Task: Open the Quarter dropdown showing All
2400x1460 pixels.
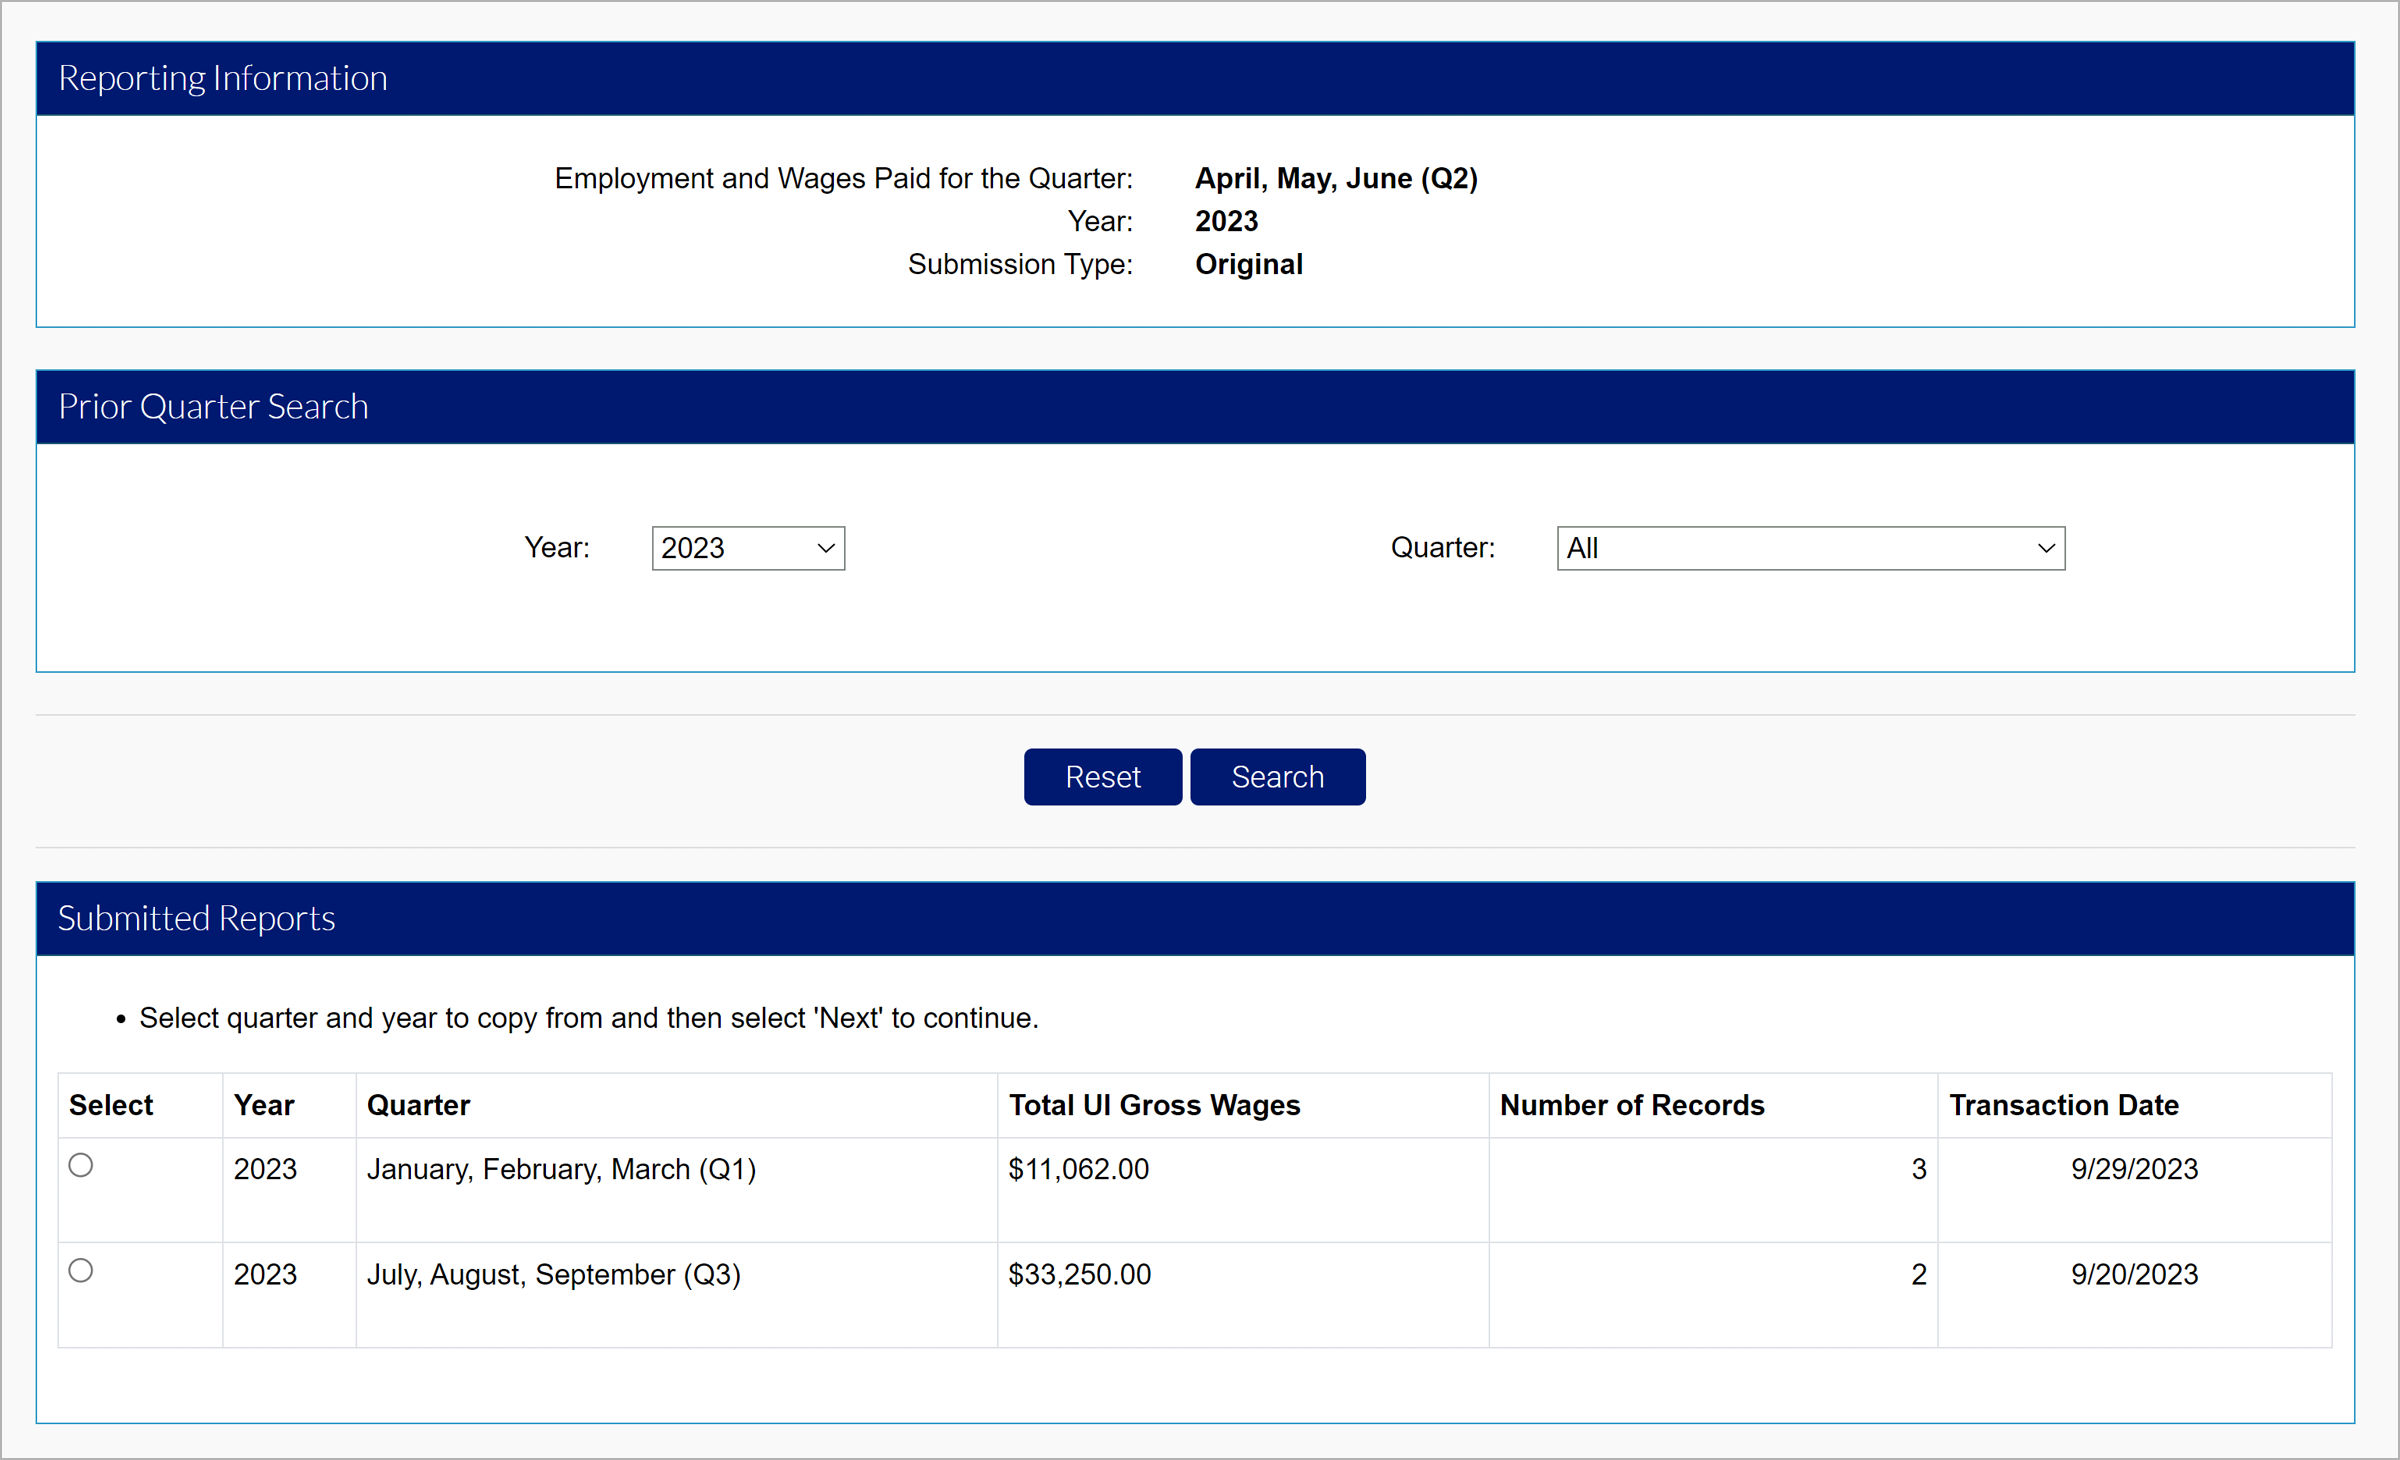Action: pos(1809,548)
